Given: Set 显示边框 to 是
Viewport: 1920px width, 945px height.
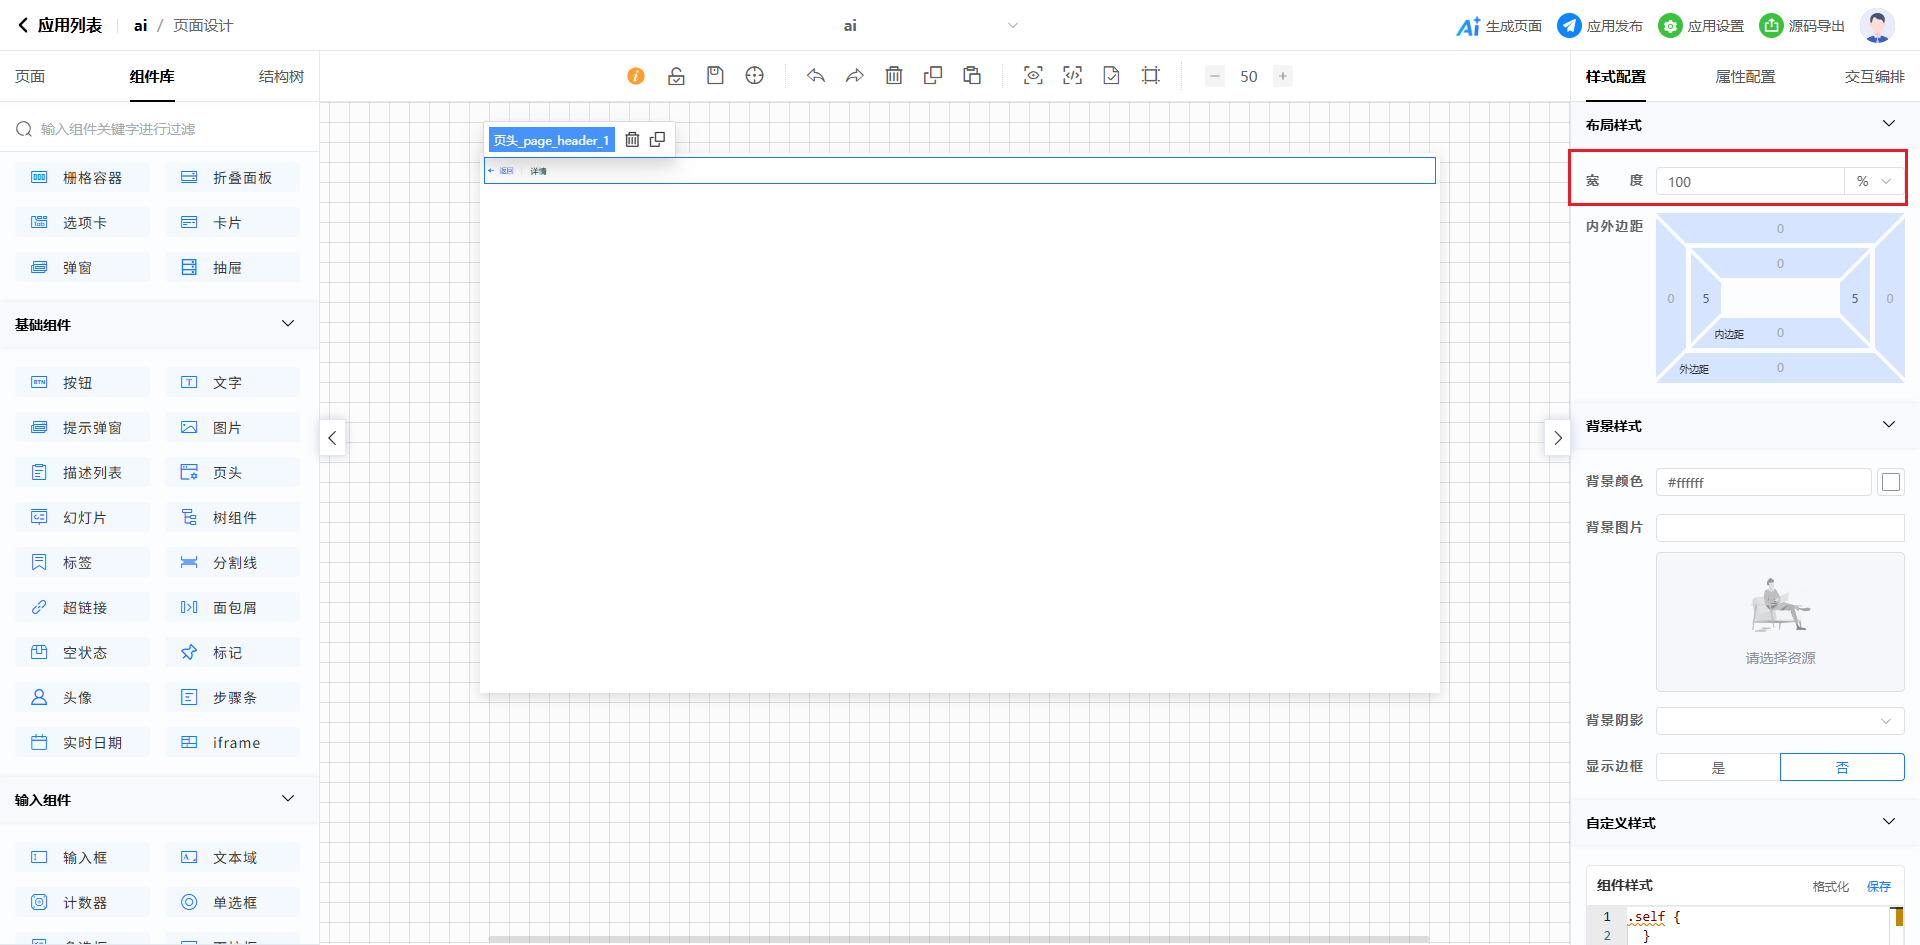Looking at the screenshot, I should [x=1718, y=767].
